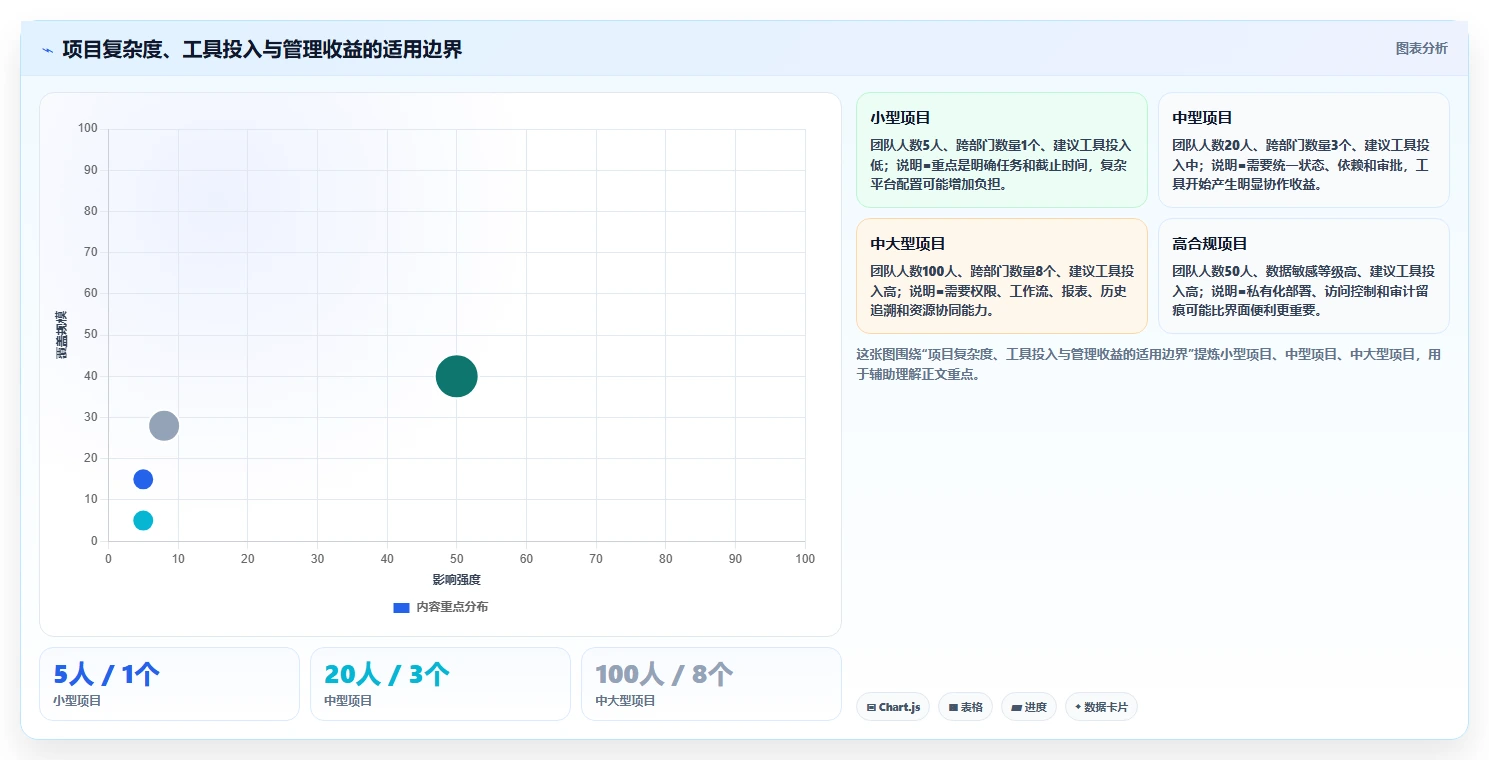Click the Chart.js tag
Viewport: 1489px width, 760px height.
click(893, 707)
